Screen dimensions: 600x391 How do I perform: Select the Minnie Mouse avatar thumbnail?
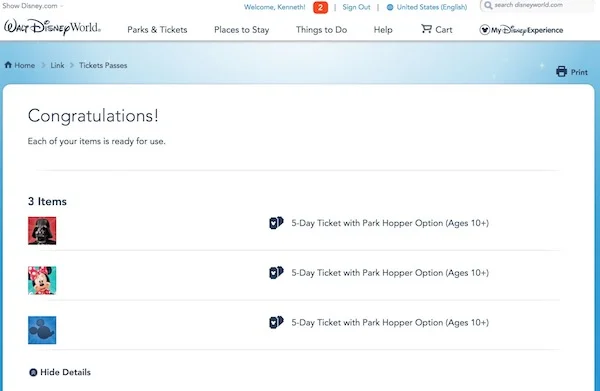click(x=42, y=280)
